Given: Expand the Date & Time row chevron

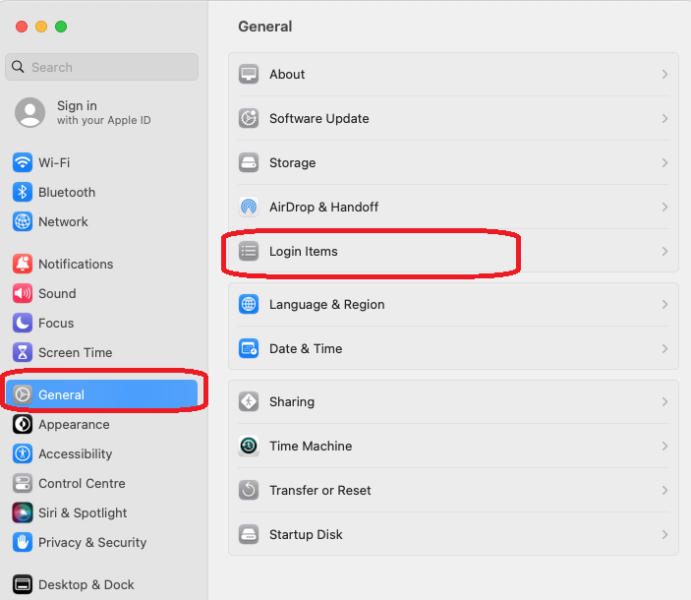Looking at the screenshot, I should (x=665, y=348).
